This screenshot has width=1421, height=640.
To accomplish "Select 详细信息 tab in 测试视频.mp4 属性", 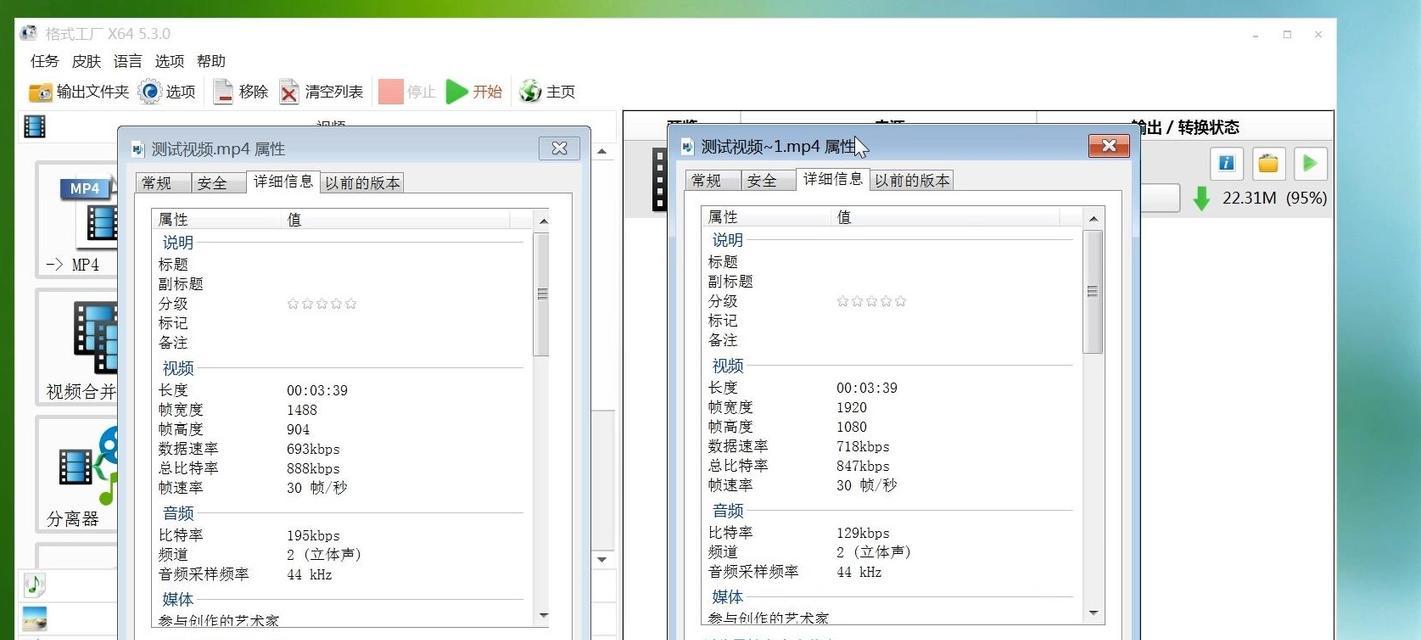I will coord(283,181).
